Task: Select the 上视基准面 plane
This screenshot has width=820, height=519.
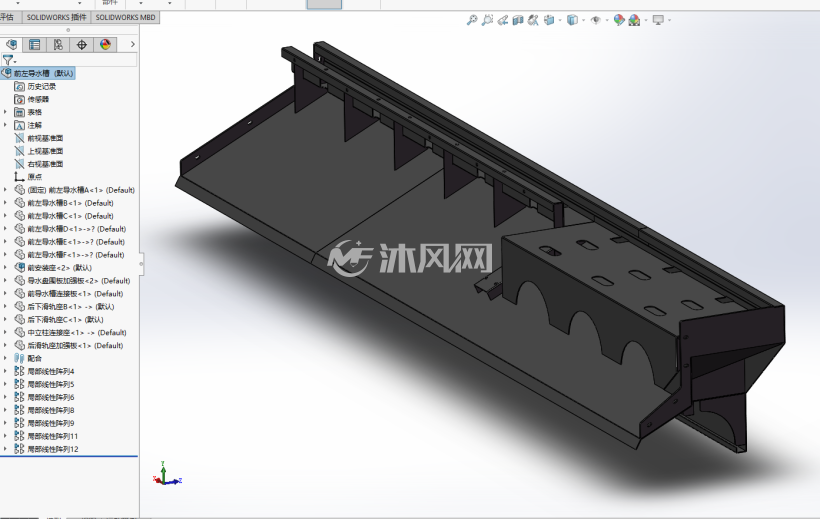Action: tap(39, 151)
